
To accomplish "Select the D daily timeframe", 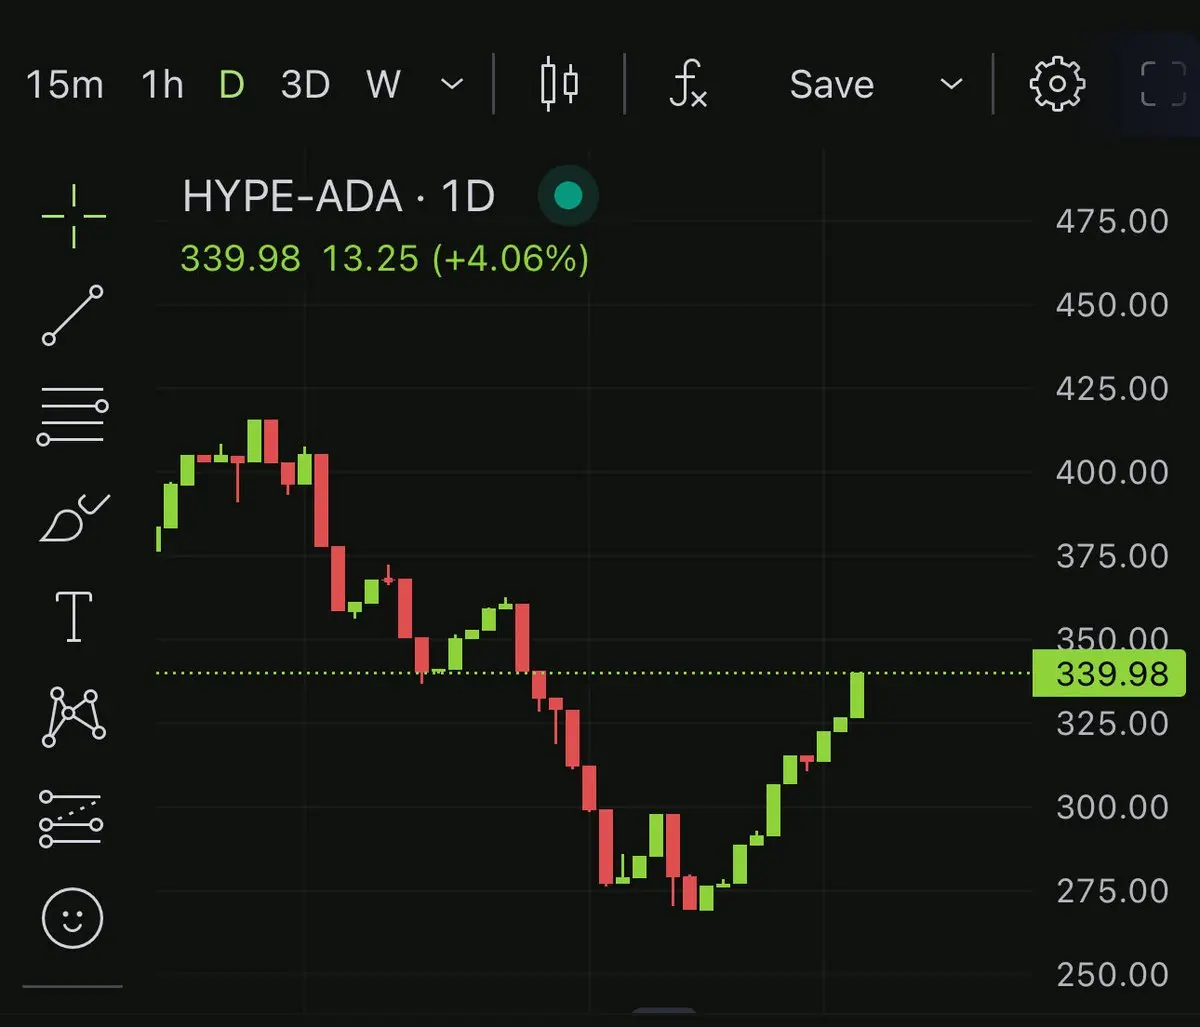I will [x=231, y=85].
